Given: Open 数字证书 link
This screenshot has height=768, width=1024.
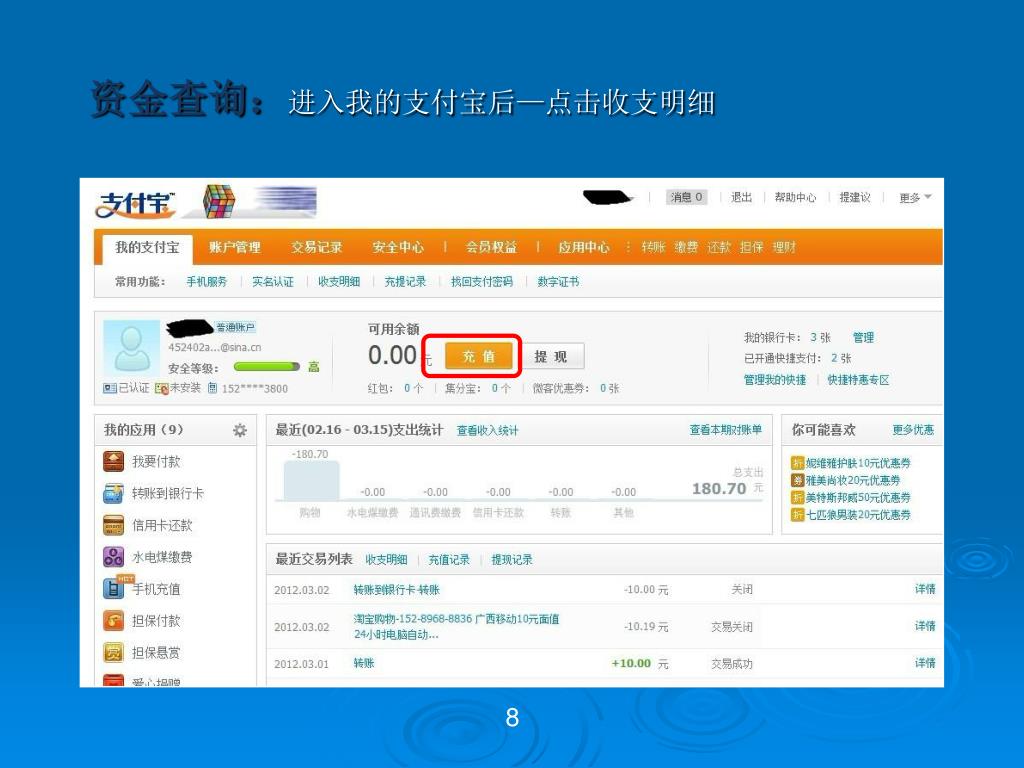Looking at the screenshot, I should [558, 281].
